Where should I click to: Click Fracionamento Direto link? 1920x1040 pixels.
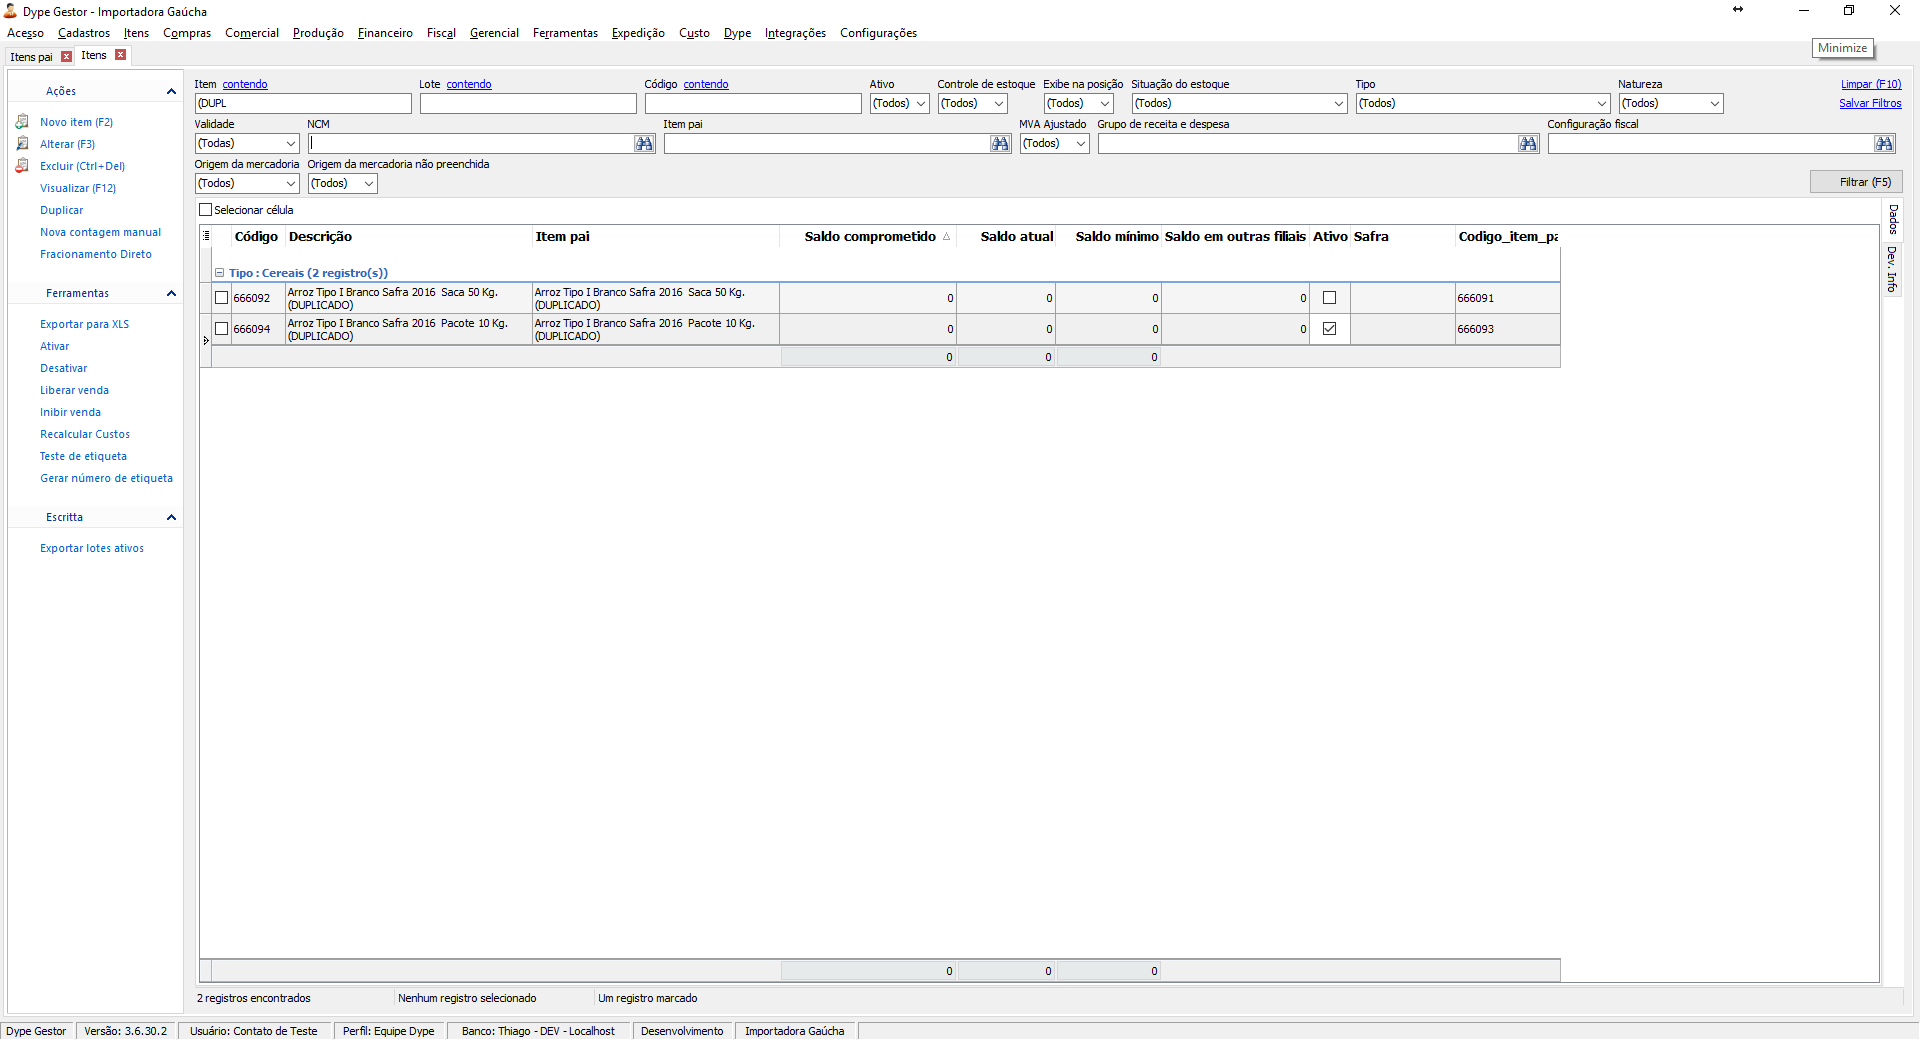[x=96, y=254]
